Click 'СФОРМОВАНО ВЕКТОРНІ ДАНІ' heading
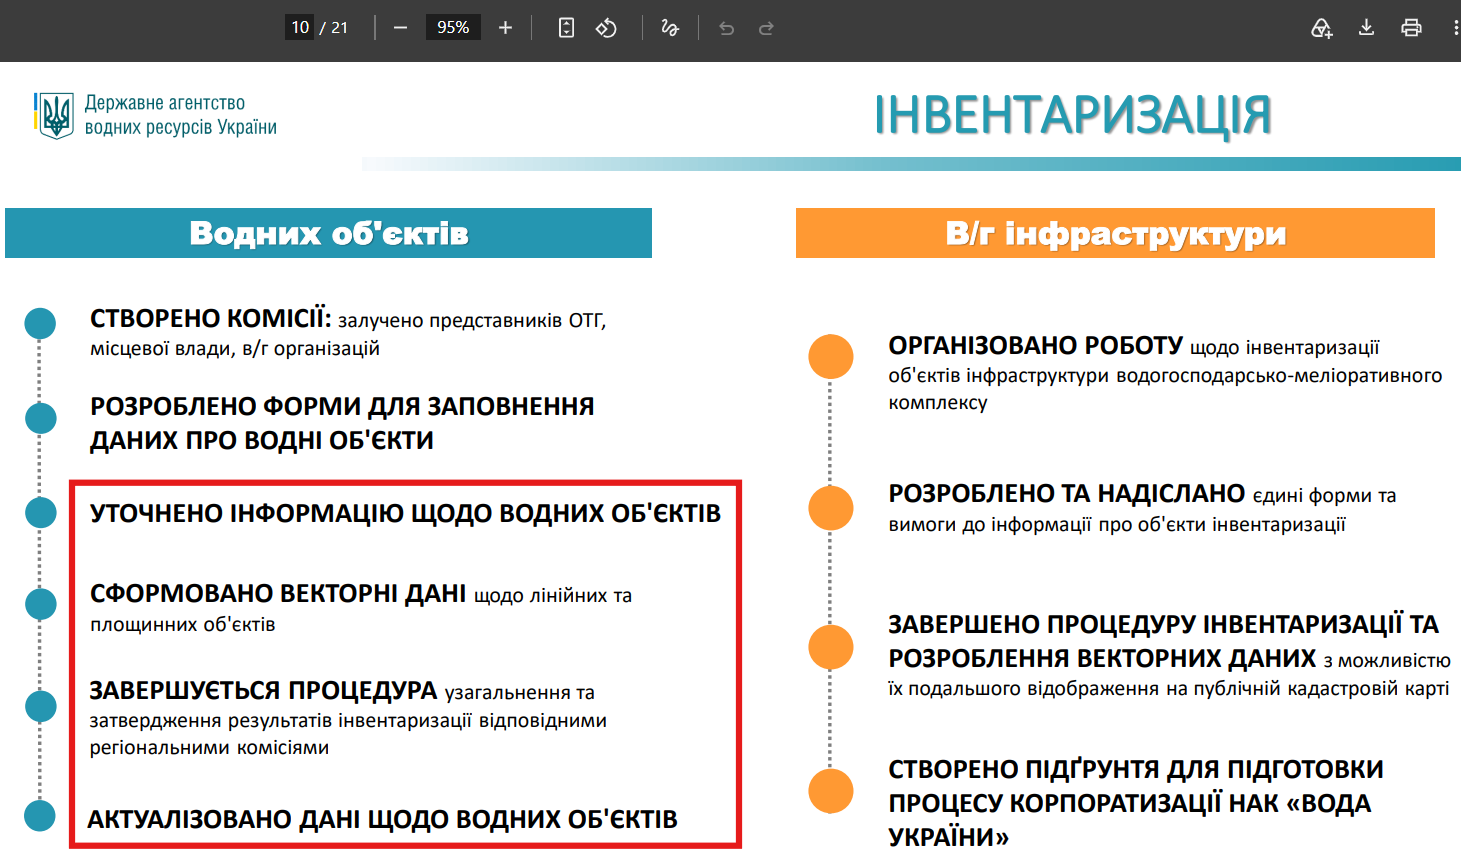This screenshot has height=865, width=1461. (278, 594)
